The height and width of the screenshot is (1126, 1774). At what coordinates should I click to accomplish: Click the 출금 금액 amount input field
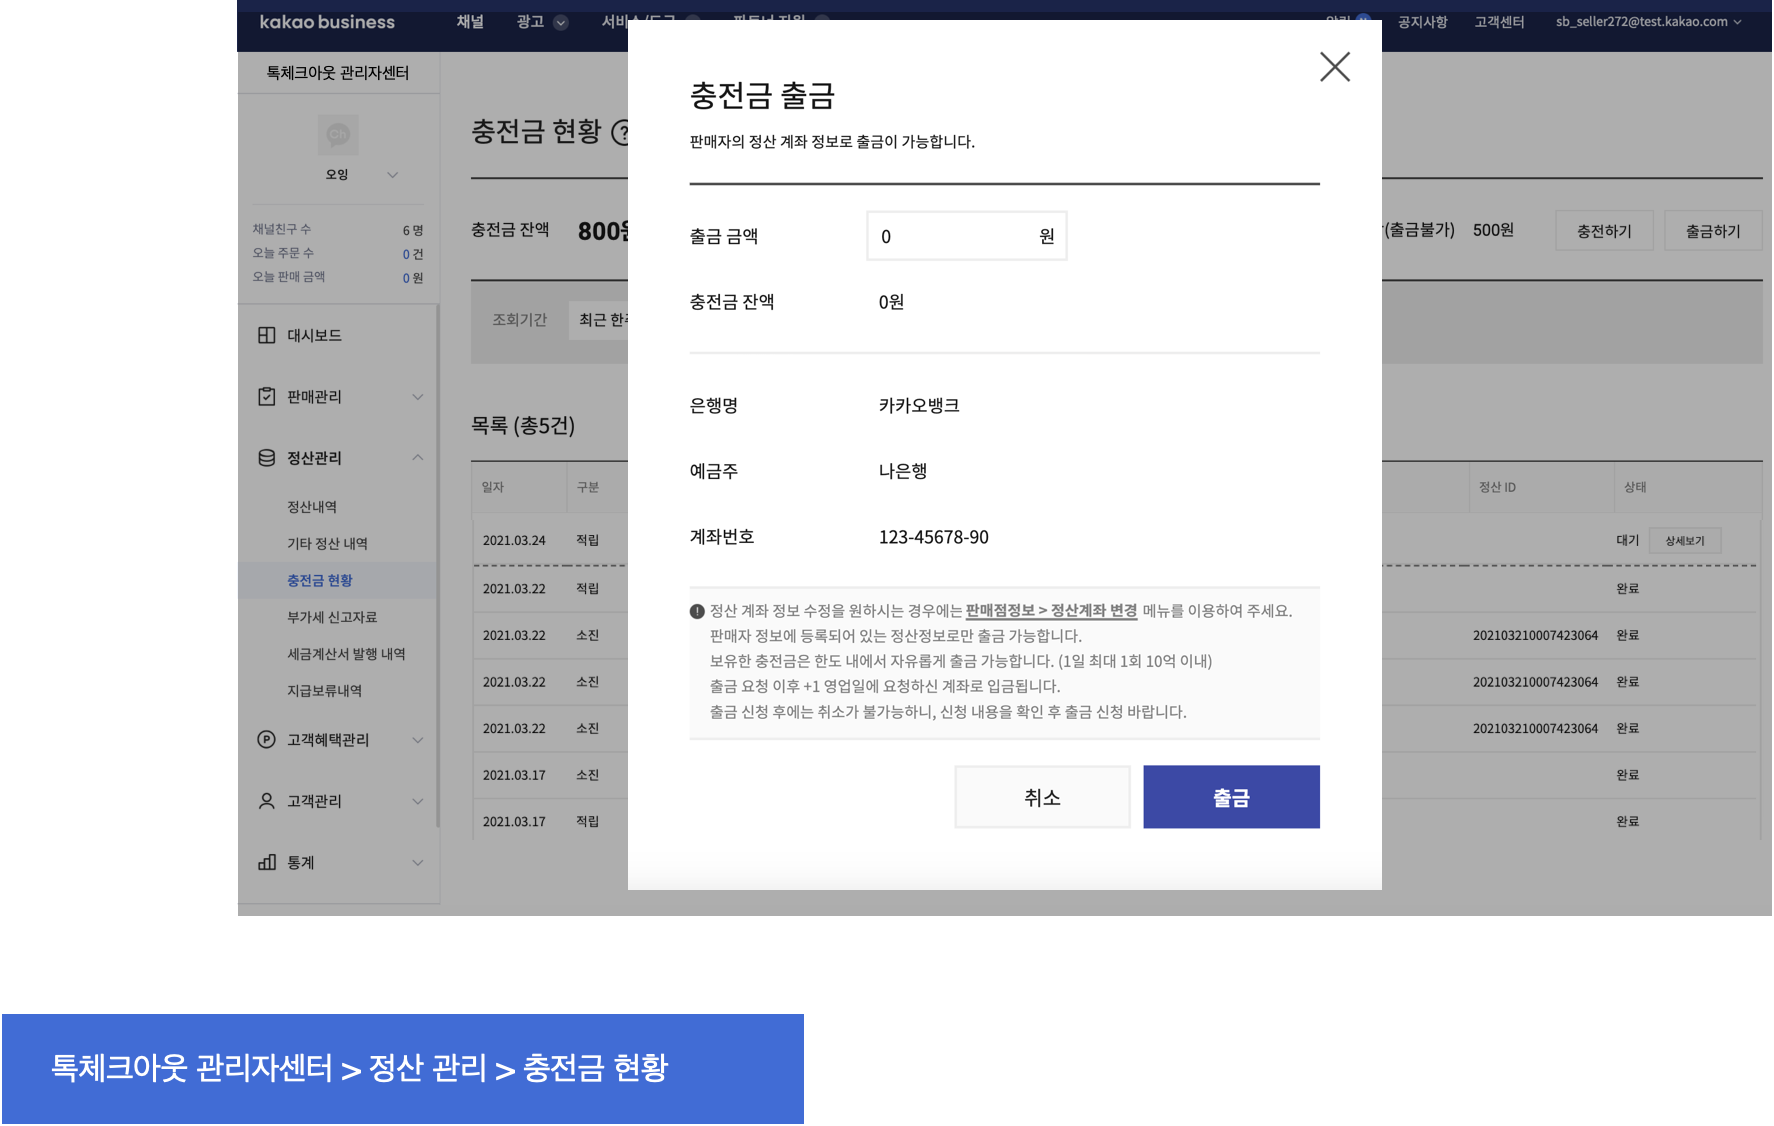955,237
